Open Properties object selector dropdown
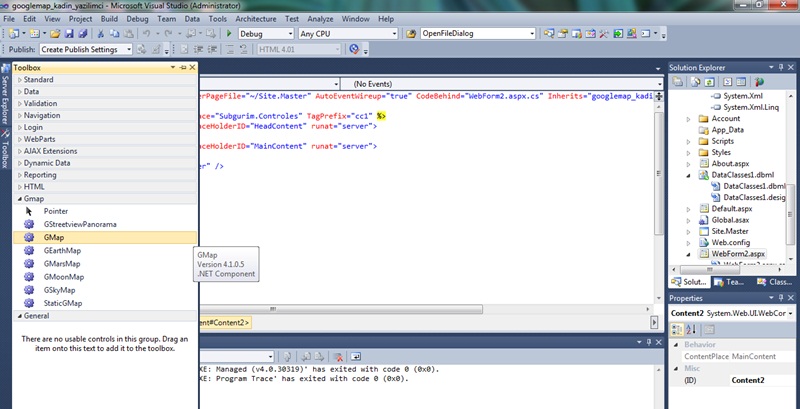 pyautogui.click(x=790, y=313)
